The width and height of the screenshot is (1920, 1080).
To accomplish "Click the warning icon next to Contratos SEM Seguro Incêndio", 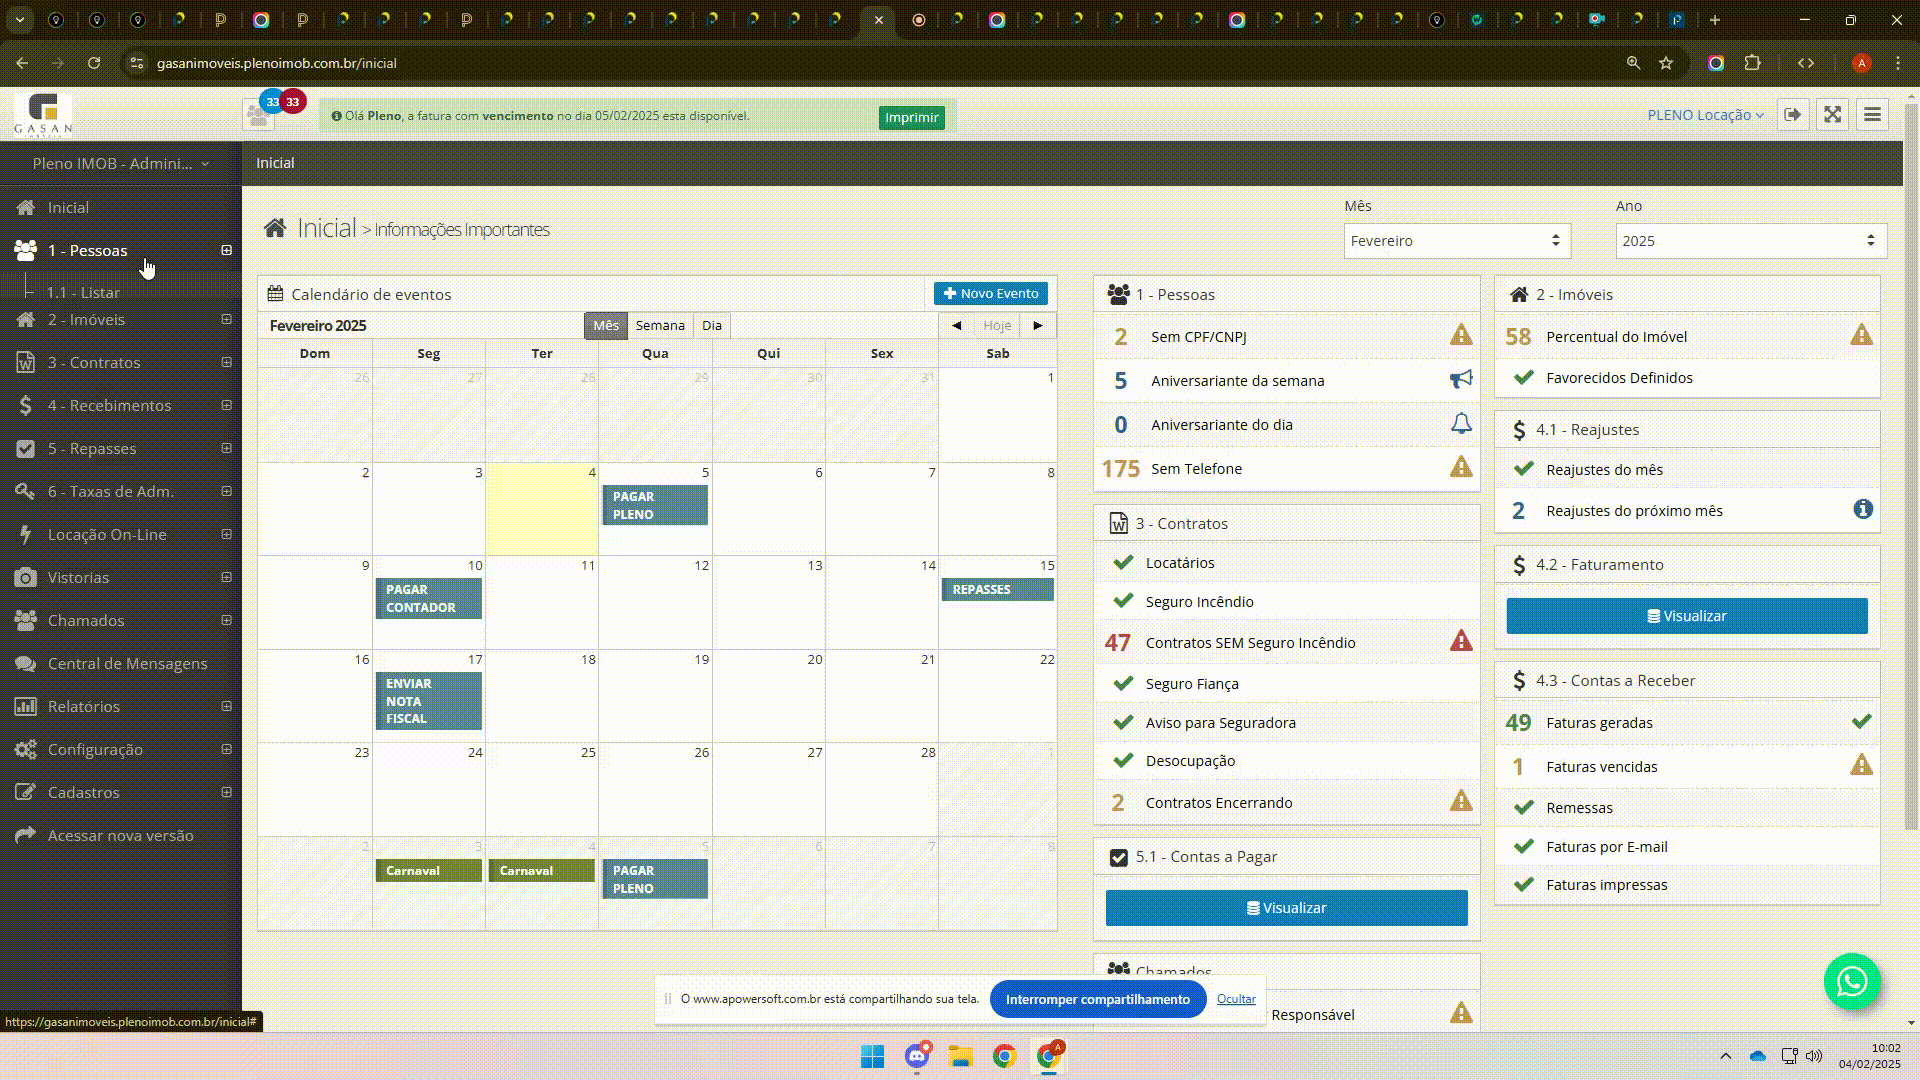I will coord(1461,641).
